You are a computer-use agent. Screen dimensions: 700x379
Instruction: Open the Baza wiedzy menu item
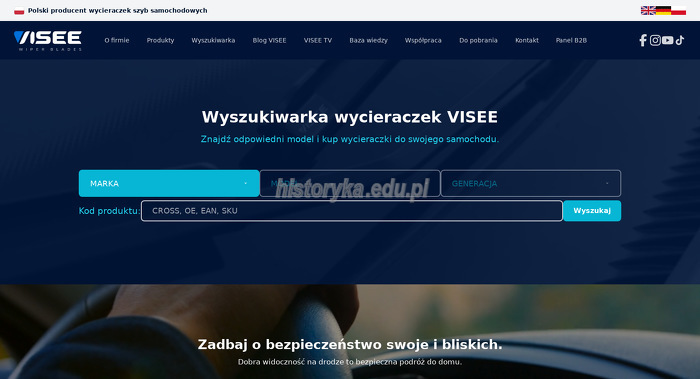coord(368,40)
